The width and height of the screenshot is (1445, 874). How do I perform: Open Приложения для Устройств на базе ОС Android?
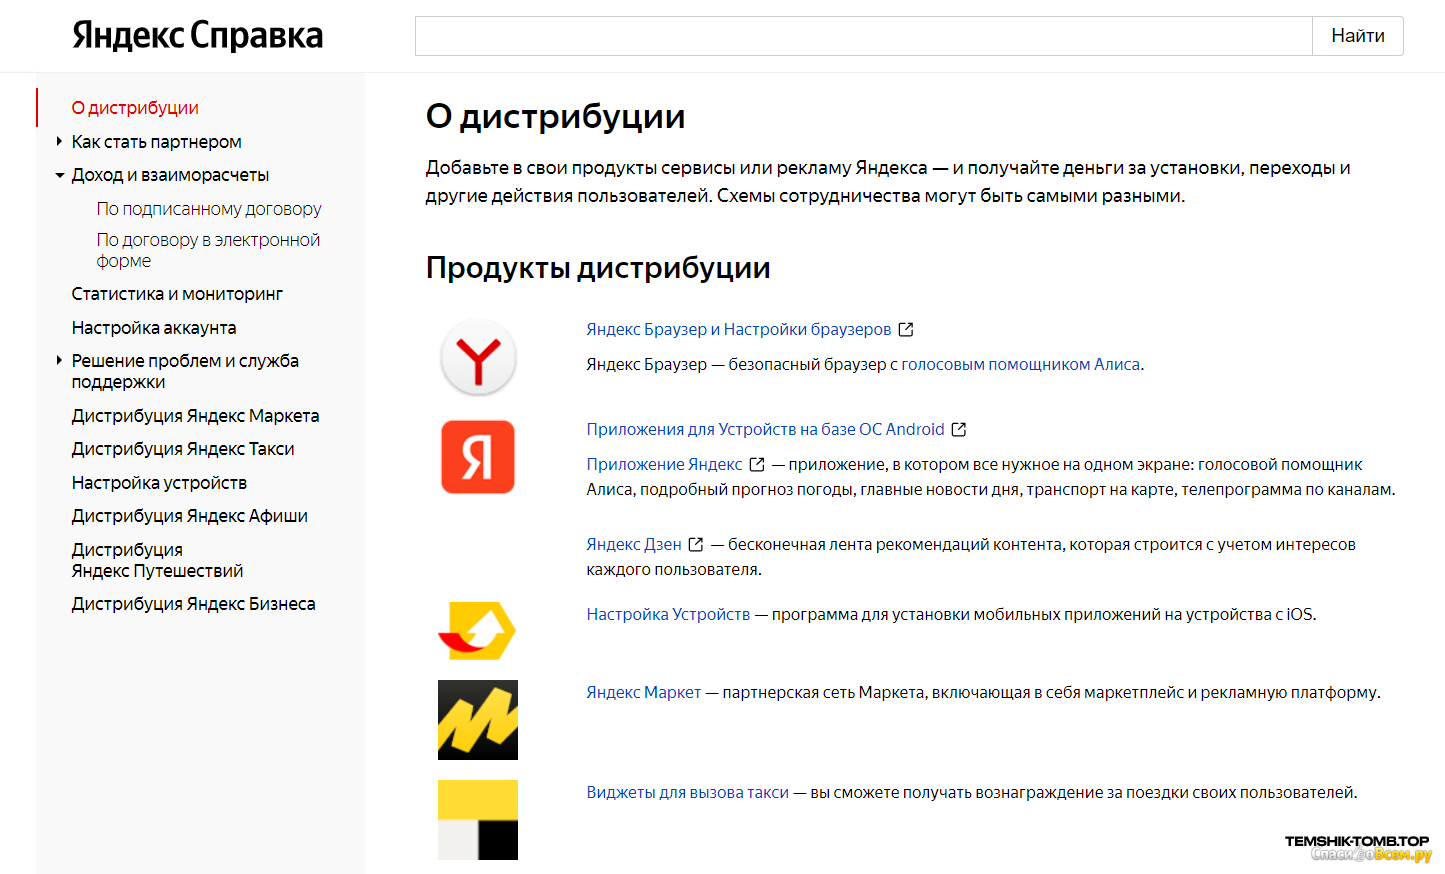click(x=765, y=429)
